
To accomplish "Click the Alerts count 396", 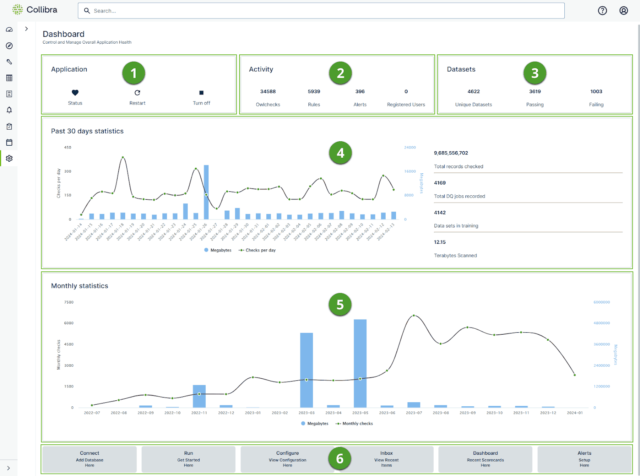I will coord(360,91).
